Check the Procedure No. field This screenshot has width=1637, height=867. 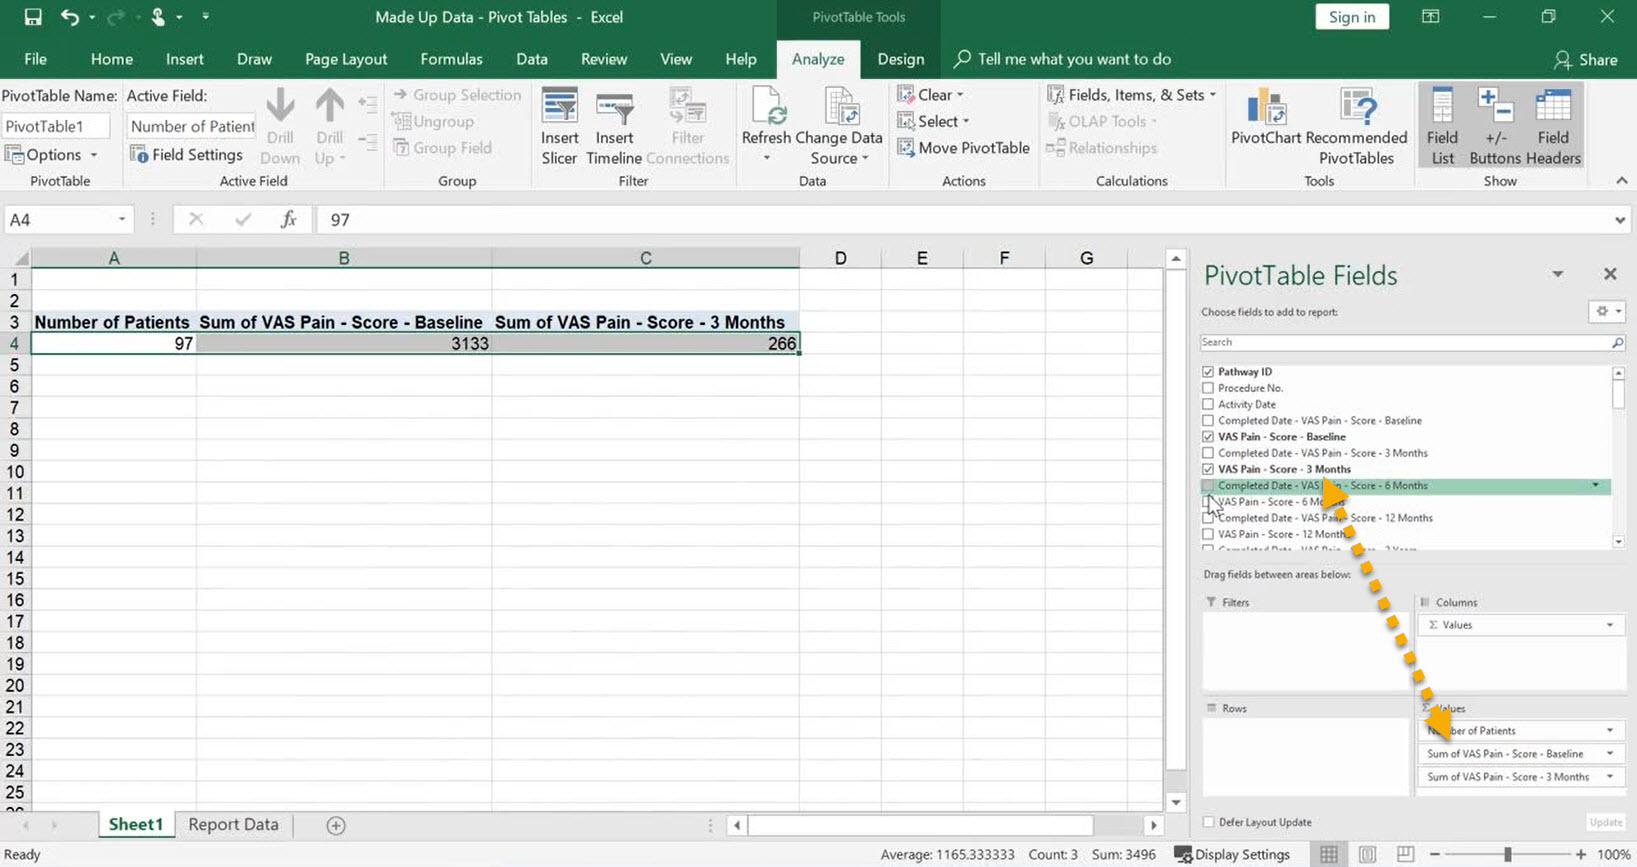(x=1208, y=388)
